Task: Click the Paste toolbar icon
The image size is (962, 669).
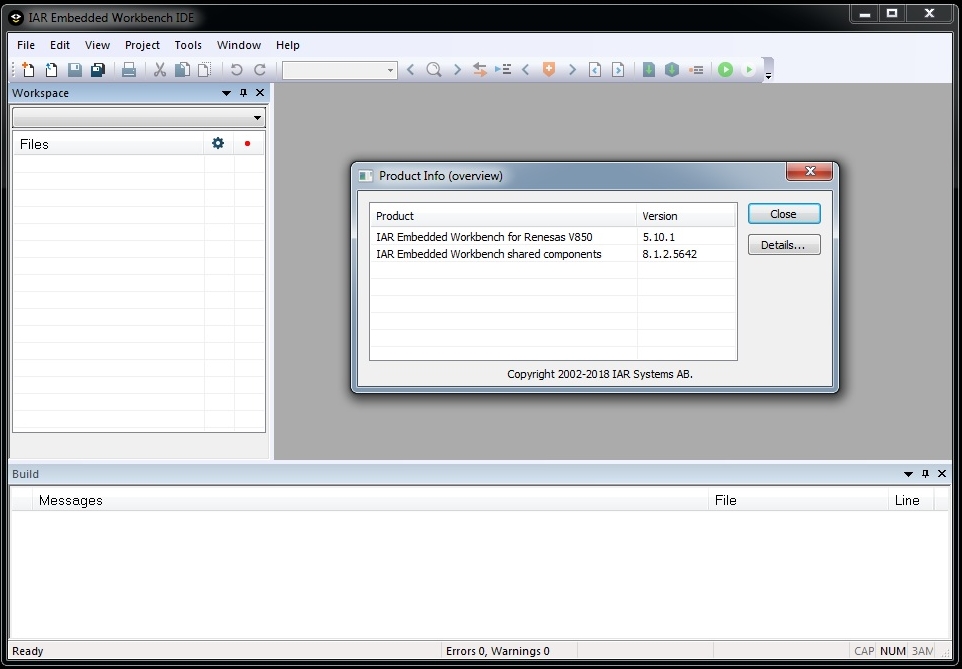Action: tap(205, 70)
